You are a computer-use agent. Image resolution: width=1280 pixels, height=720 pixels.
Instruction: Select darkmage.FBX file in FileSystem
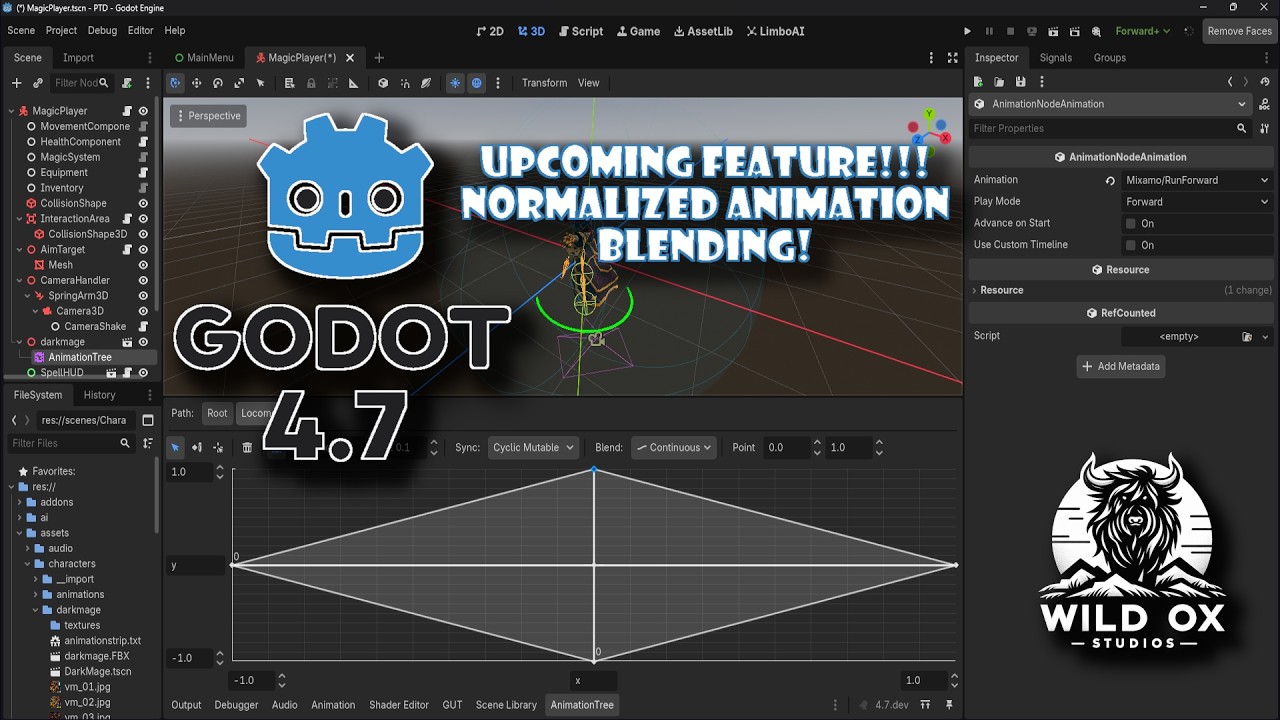95,656
